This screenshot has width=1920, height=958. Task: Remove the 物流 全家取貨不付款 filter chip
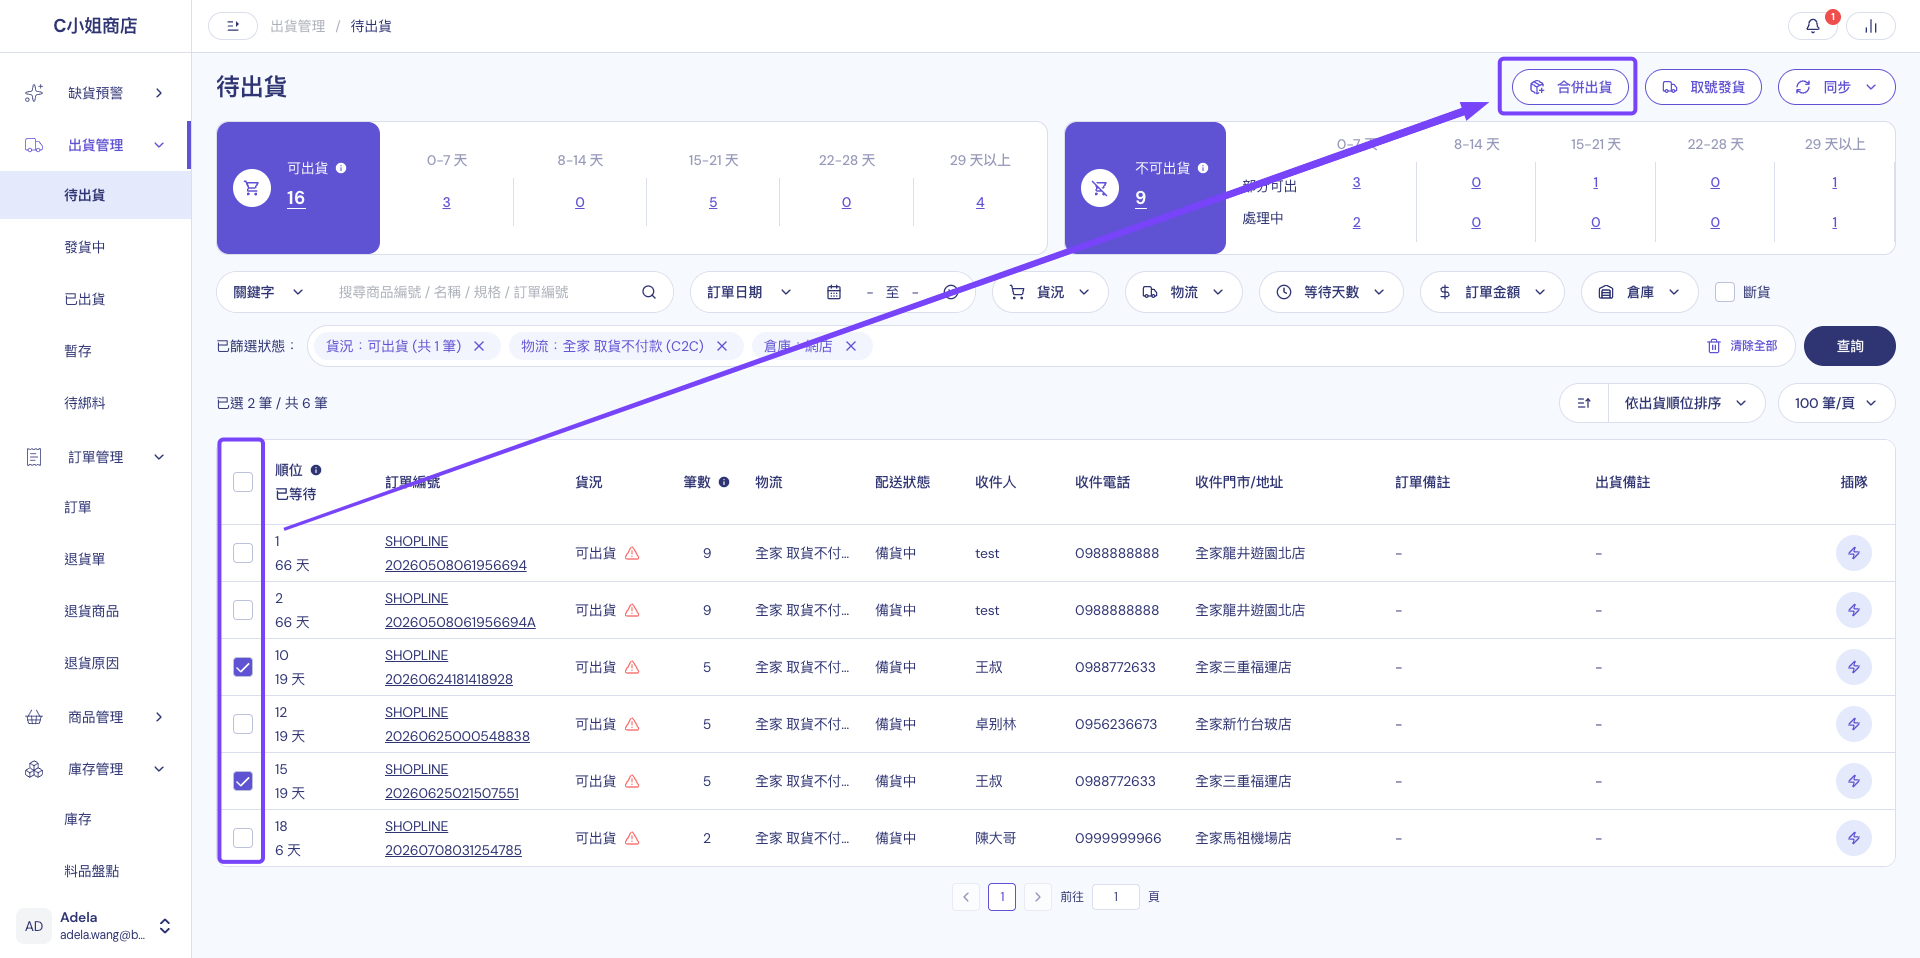pyautogui.click(x=722, y=346)
